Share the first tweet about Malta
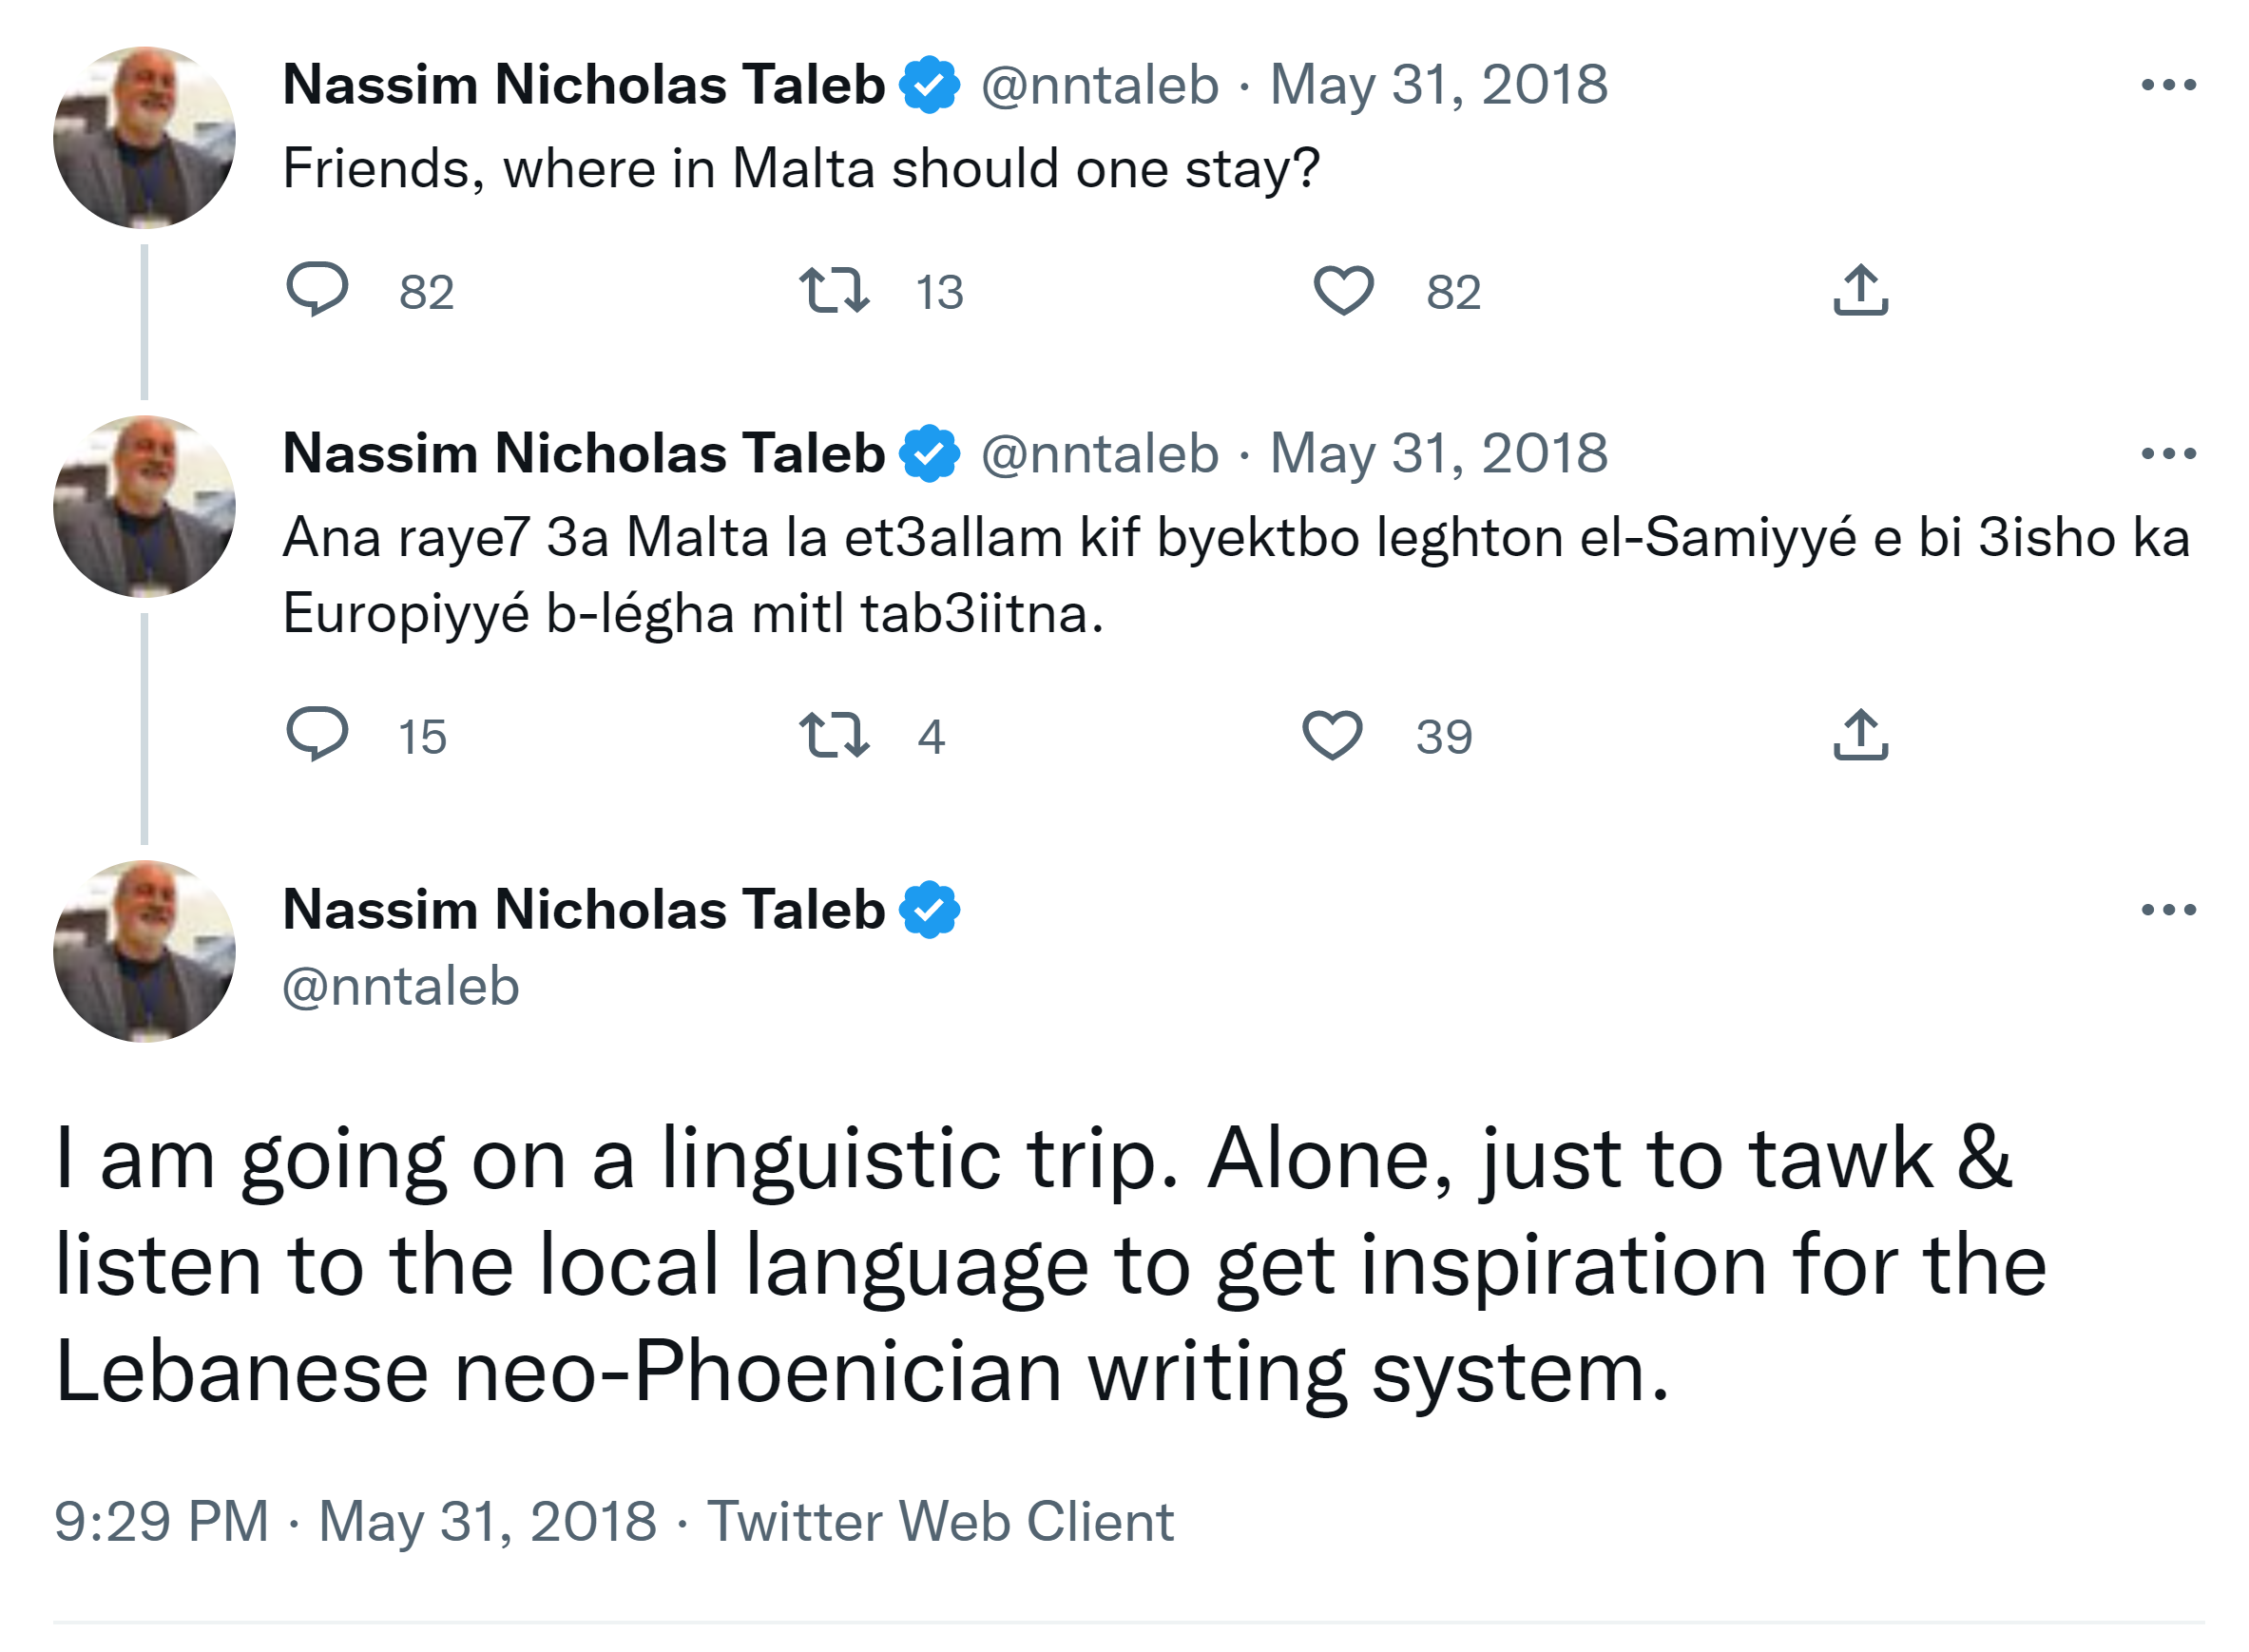 point(1859,290)
